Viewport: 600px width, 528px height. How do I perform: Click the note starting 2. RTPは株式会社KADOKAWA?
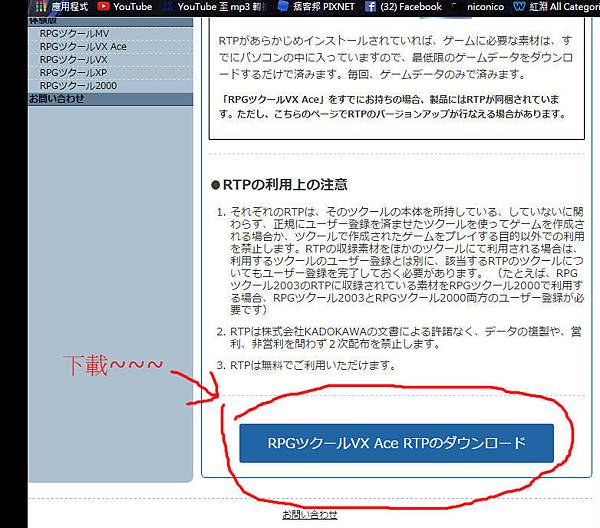coord(399,337)
